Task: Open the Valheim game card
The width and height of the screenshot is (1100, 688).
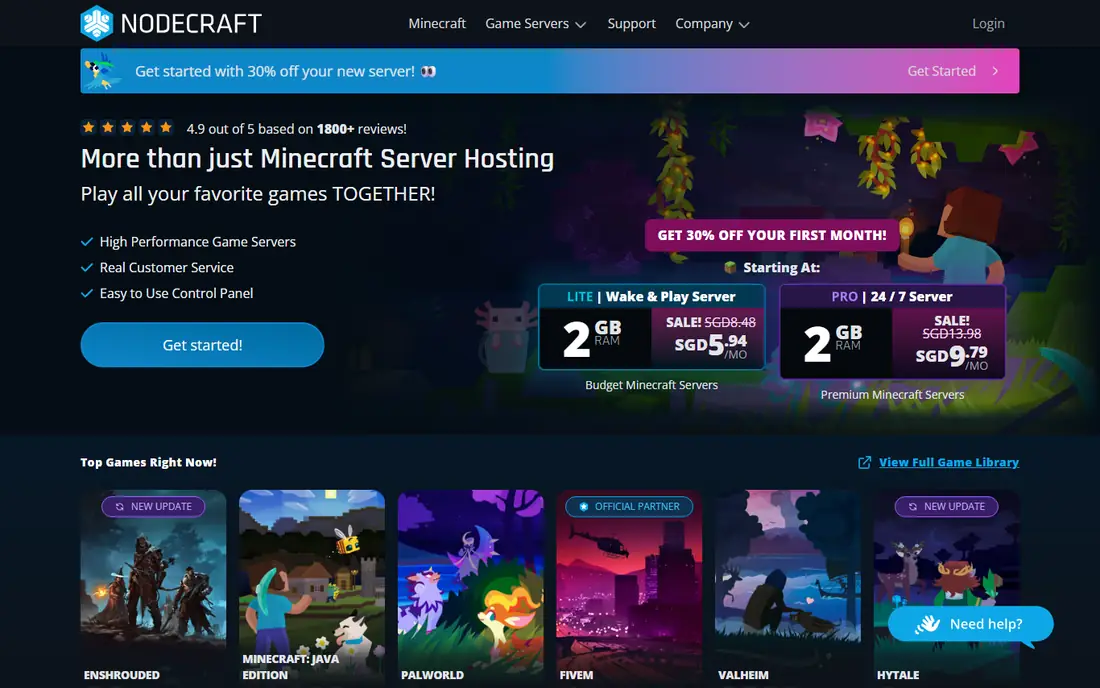Action: click(787, 588)
